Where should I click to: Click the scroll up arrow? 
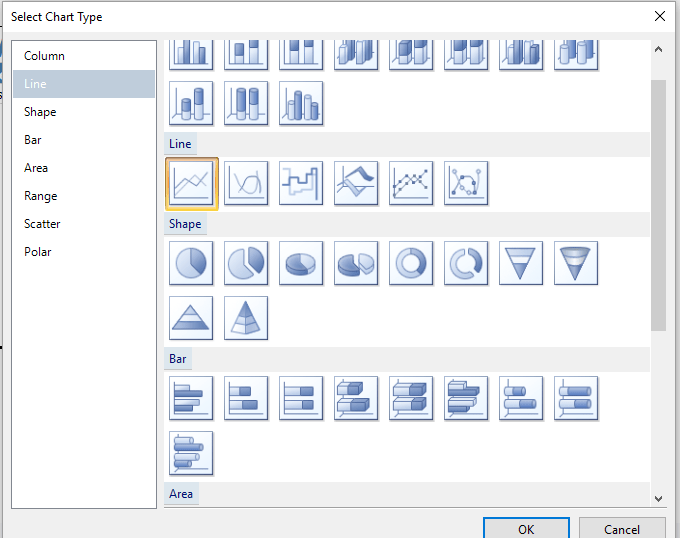click(658, 48)
